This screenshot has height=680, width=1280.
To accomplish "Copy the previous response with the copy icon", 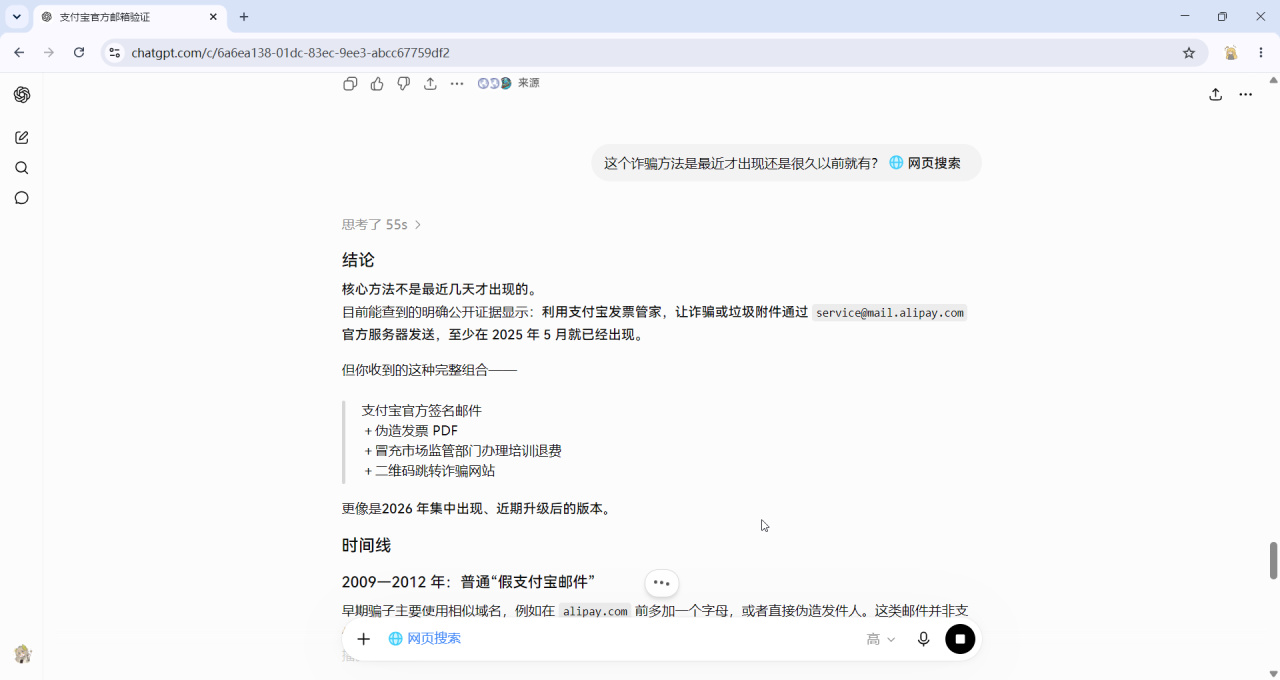I will click(350, 84).
